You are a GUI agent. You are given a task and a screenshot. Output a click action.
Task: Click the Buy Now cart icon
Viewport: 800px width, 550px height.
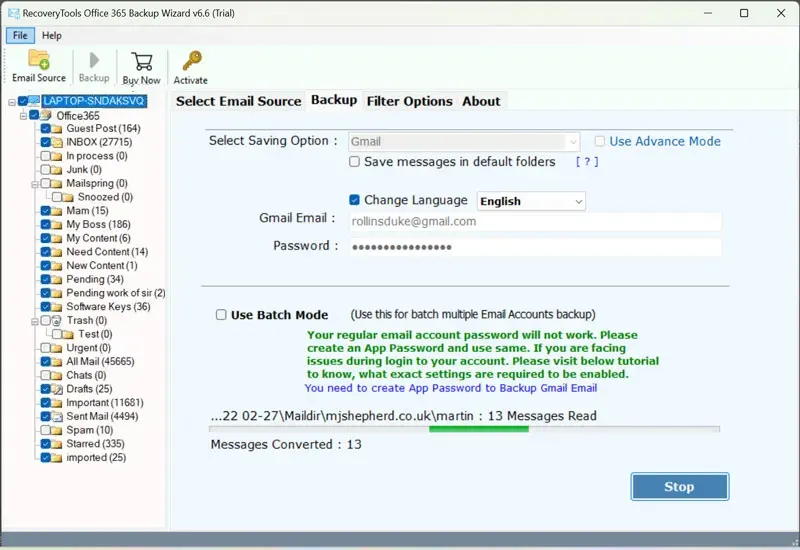[x=142, y=61]
